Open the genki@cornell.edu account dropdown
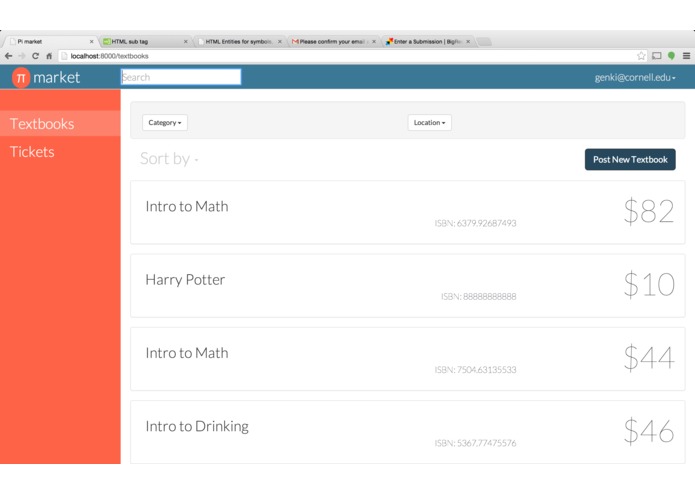Viewport: 695px width, 494px height. [635, 78]
